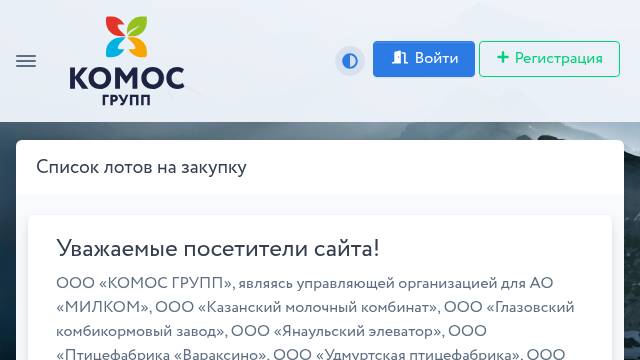Open the hamburger navigation menu

pyautogui.click(x=26, y=61)
